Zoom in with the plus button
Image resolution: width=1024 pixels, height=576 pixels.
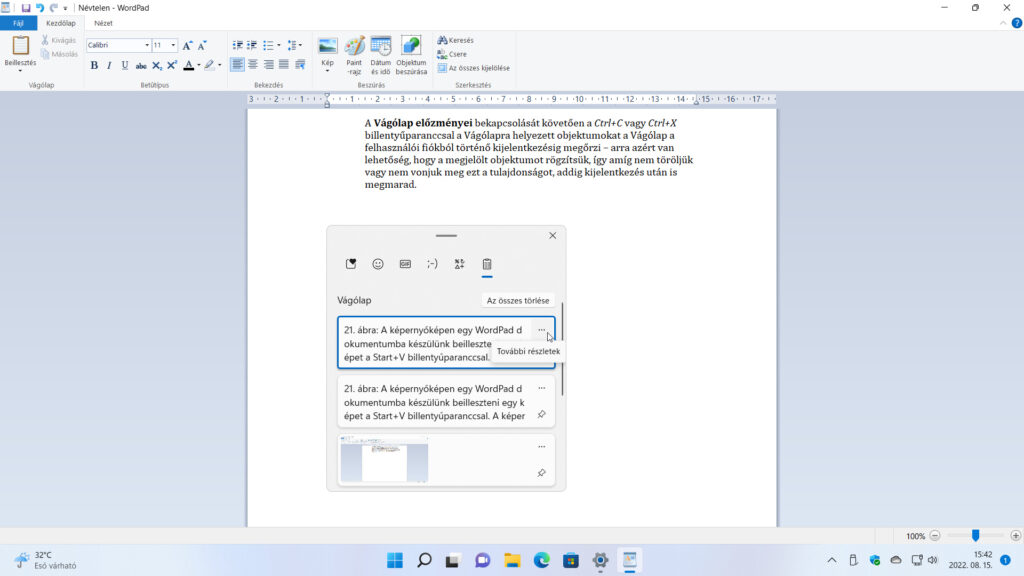pos(1016,536)
